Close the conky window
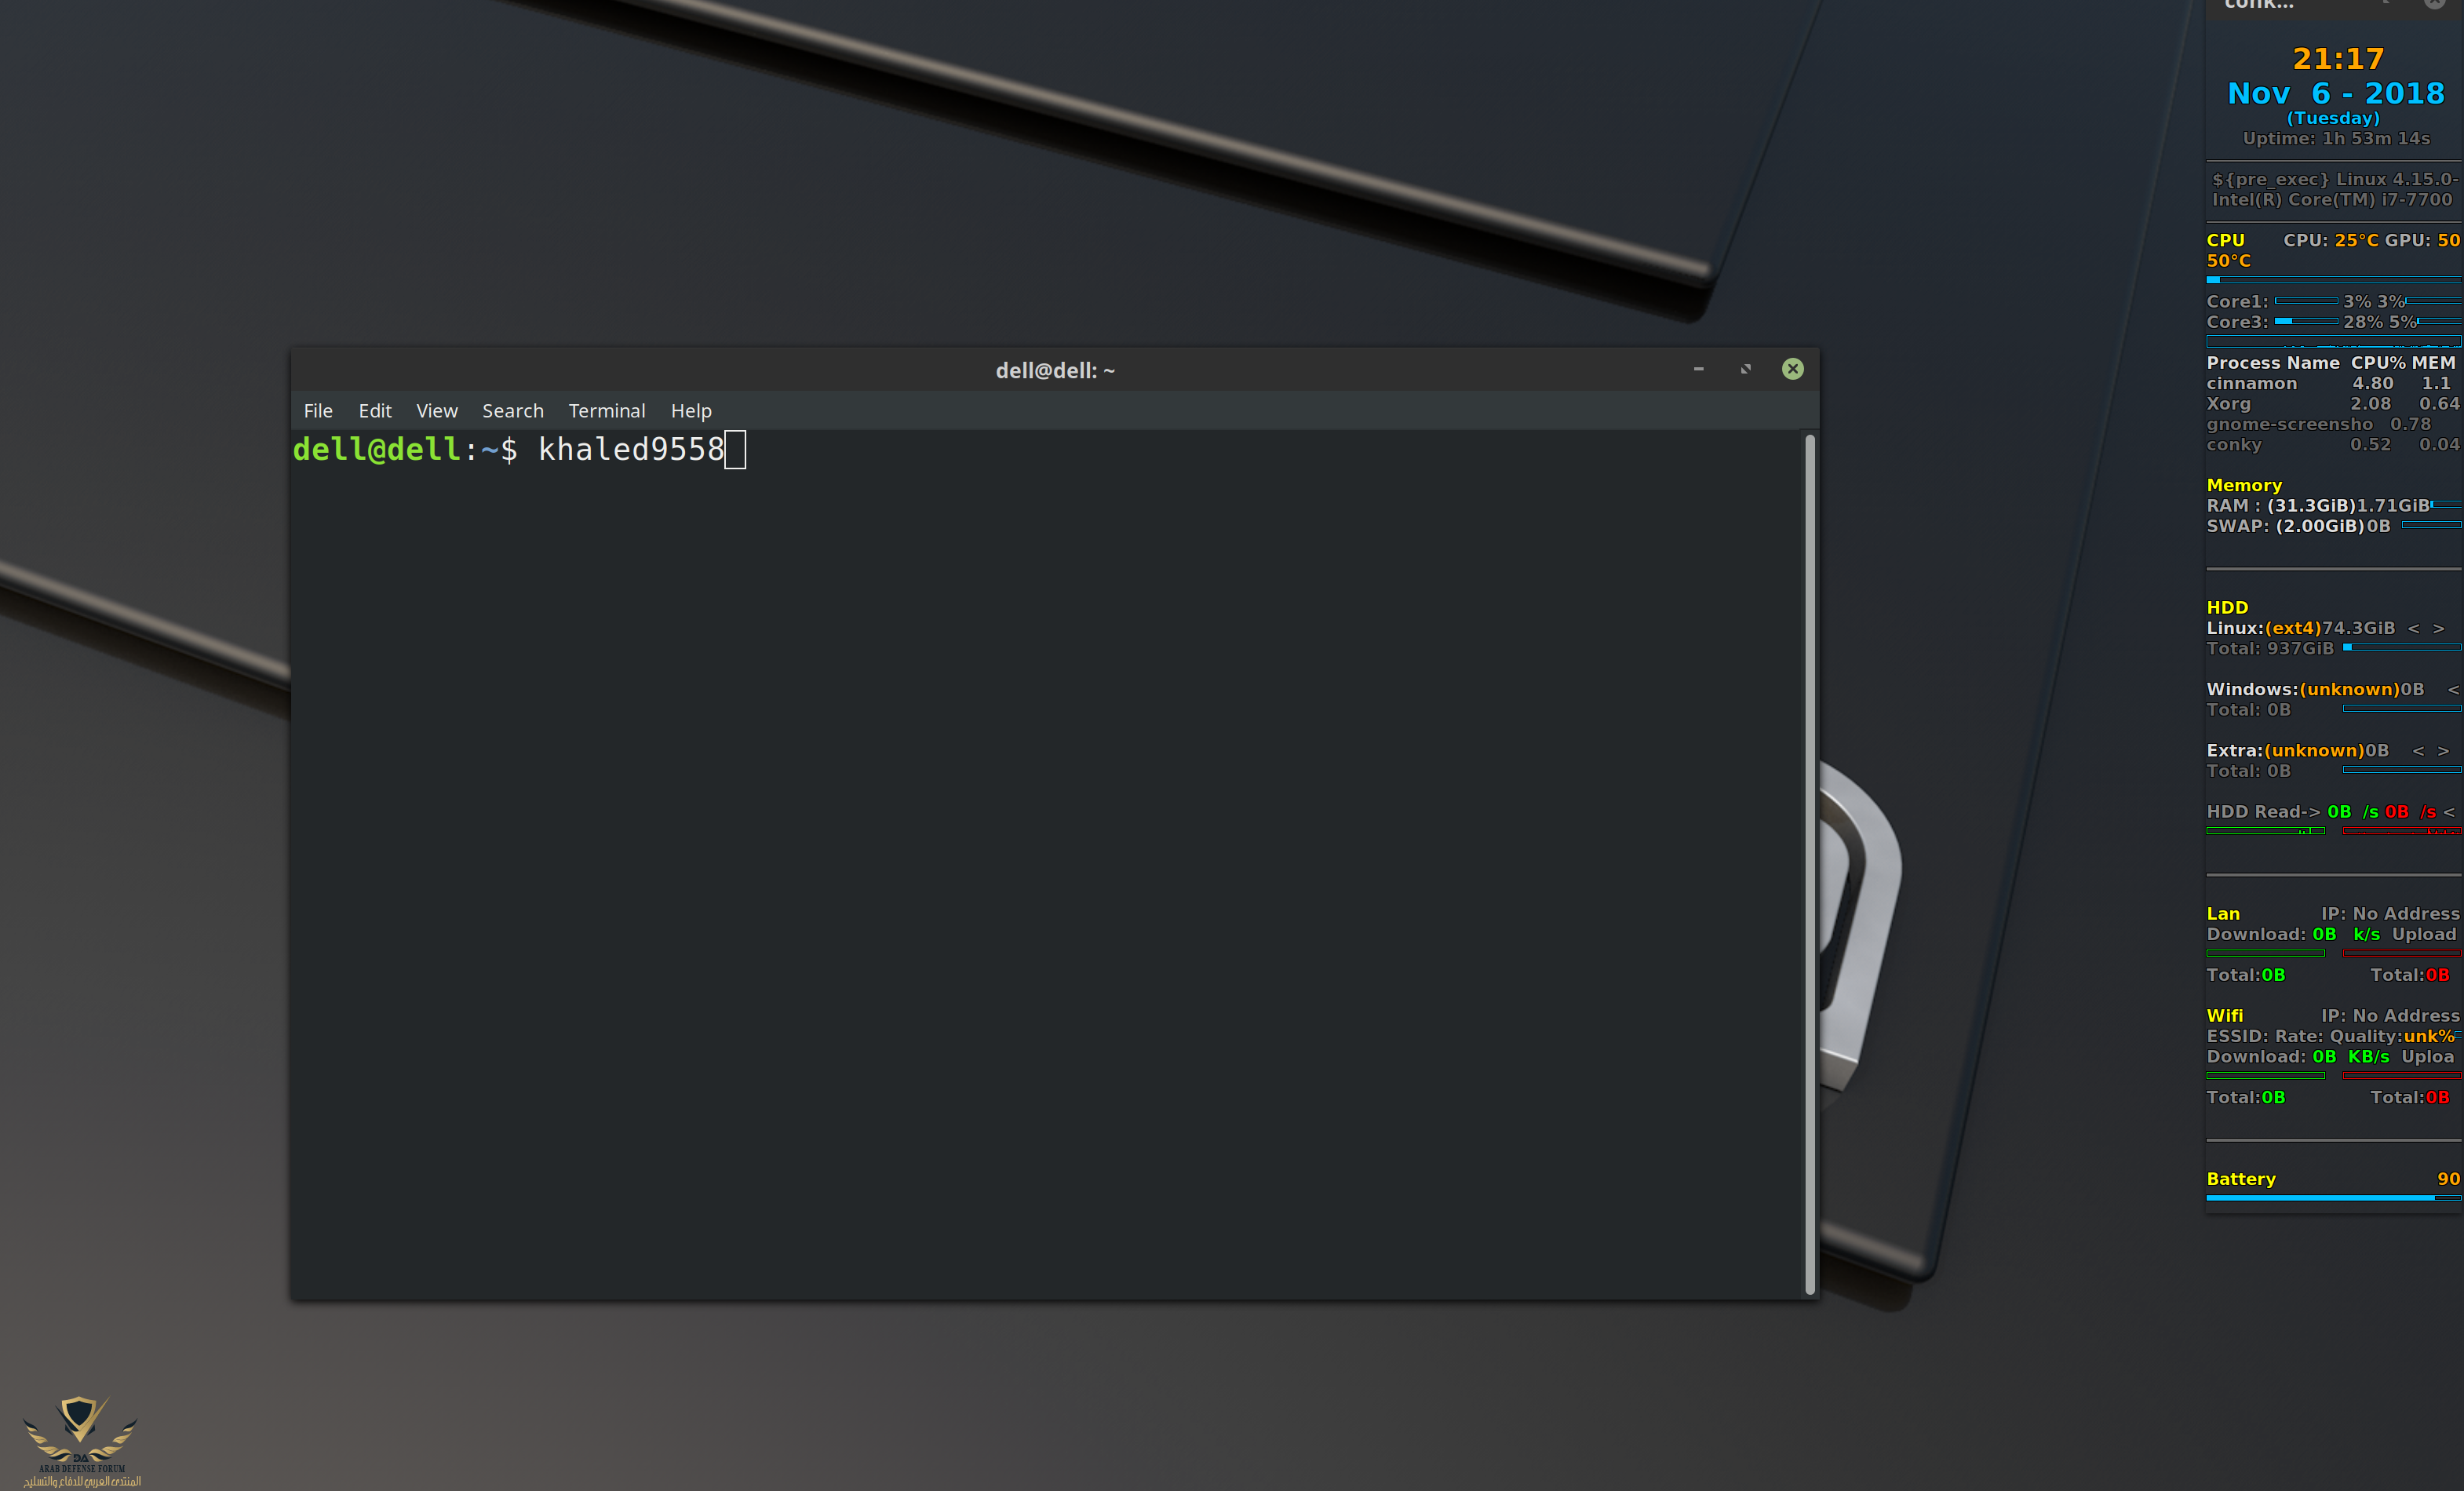 click(x=2434, y=4)
